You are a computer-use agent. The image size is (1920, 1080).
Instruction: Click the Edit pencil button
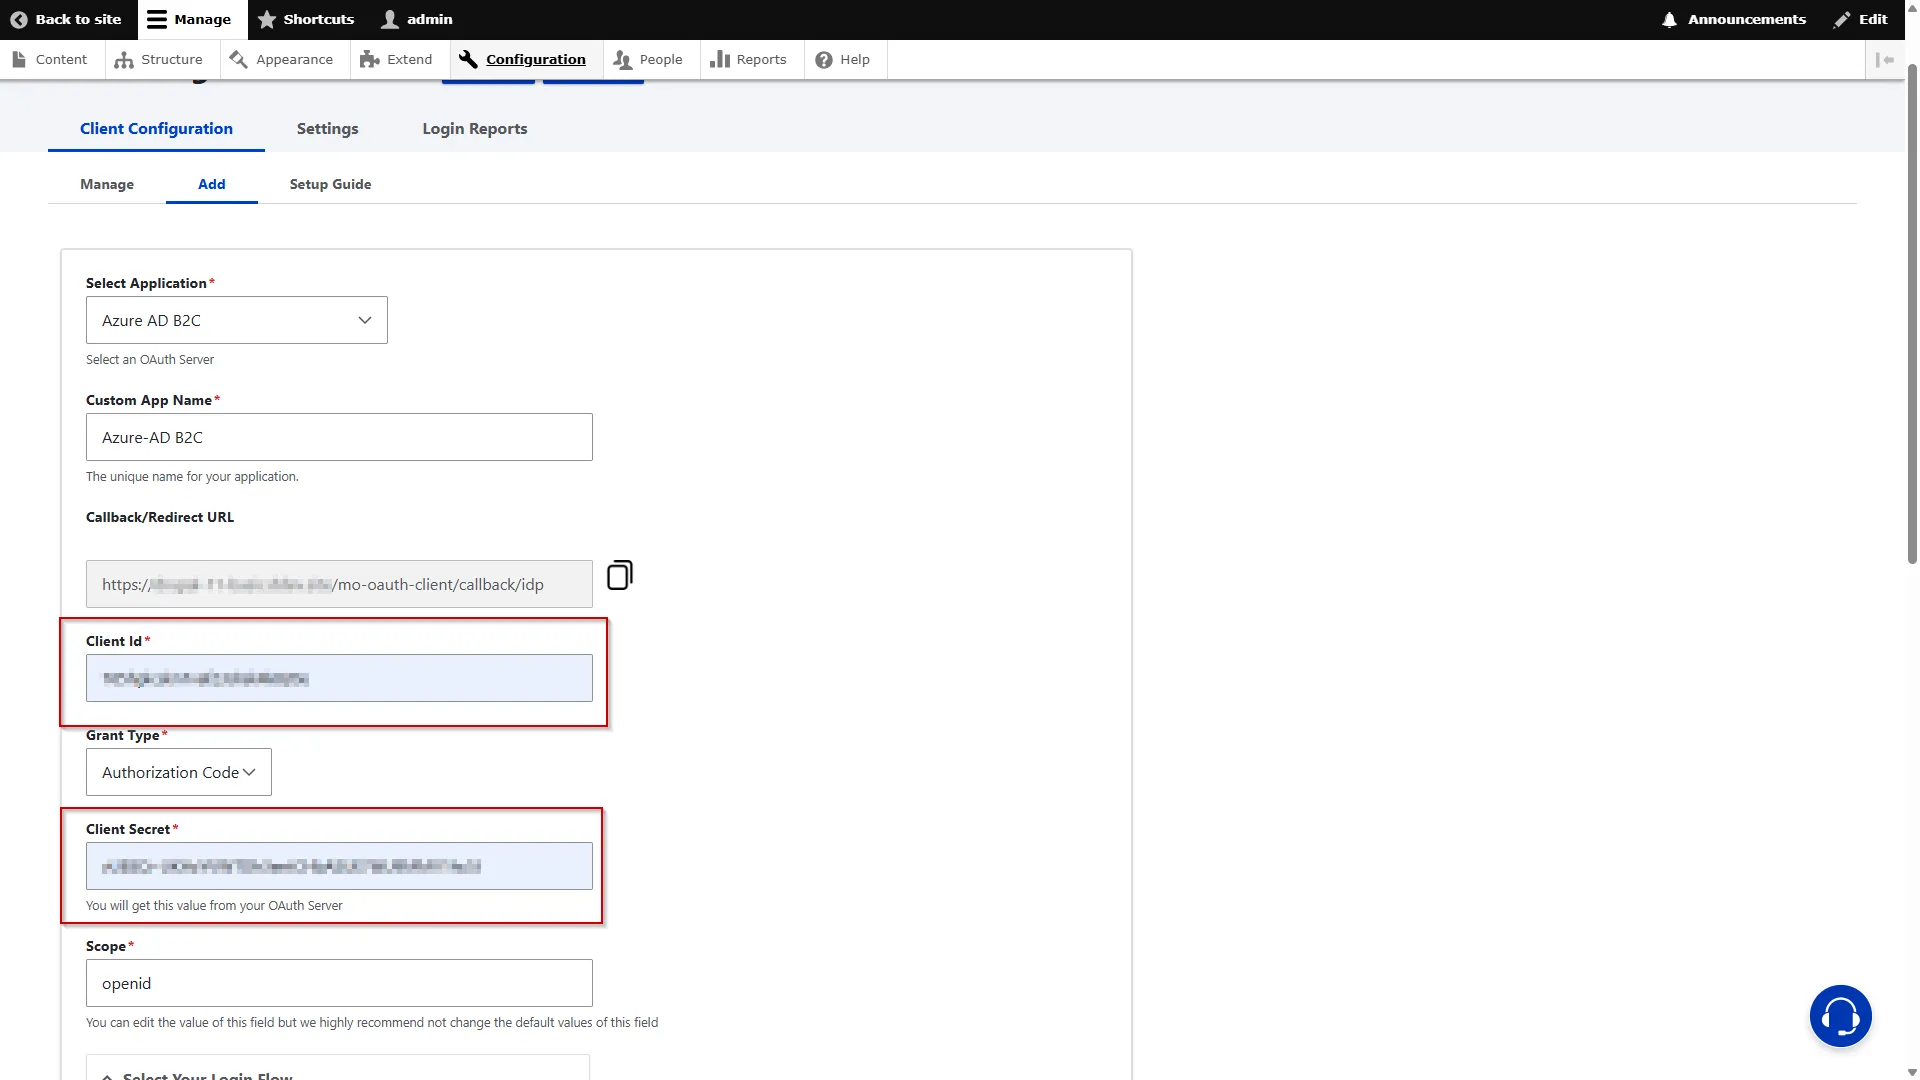[x=1861, y=19]
